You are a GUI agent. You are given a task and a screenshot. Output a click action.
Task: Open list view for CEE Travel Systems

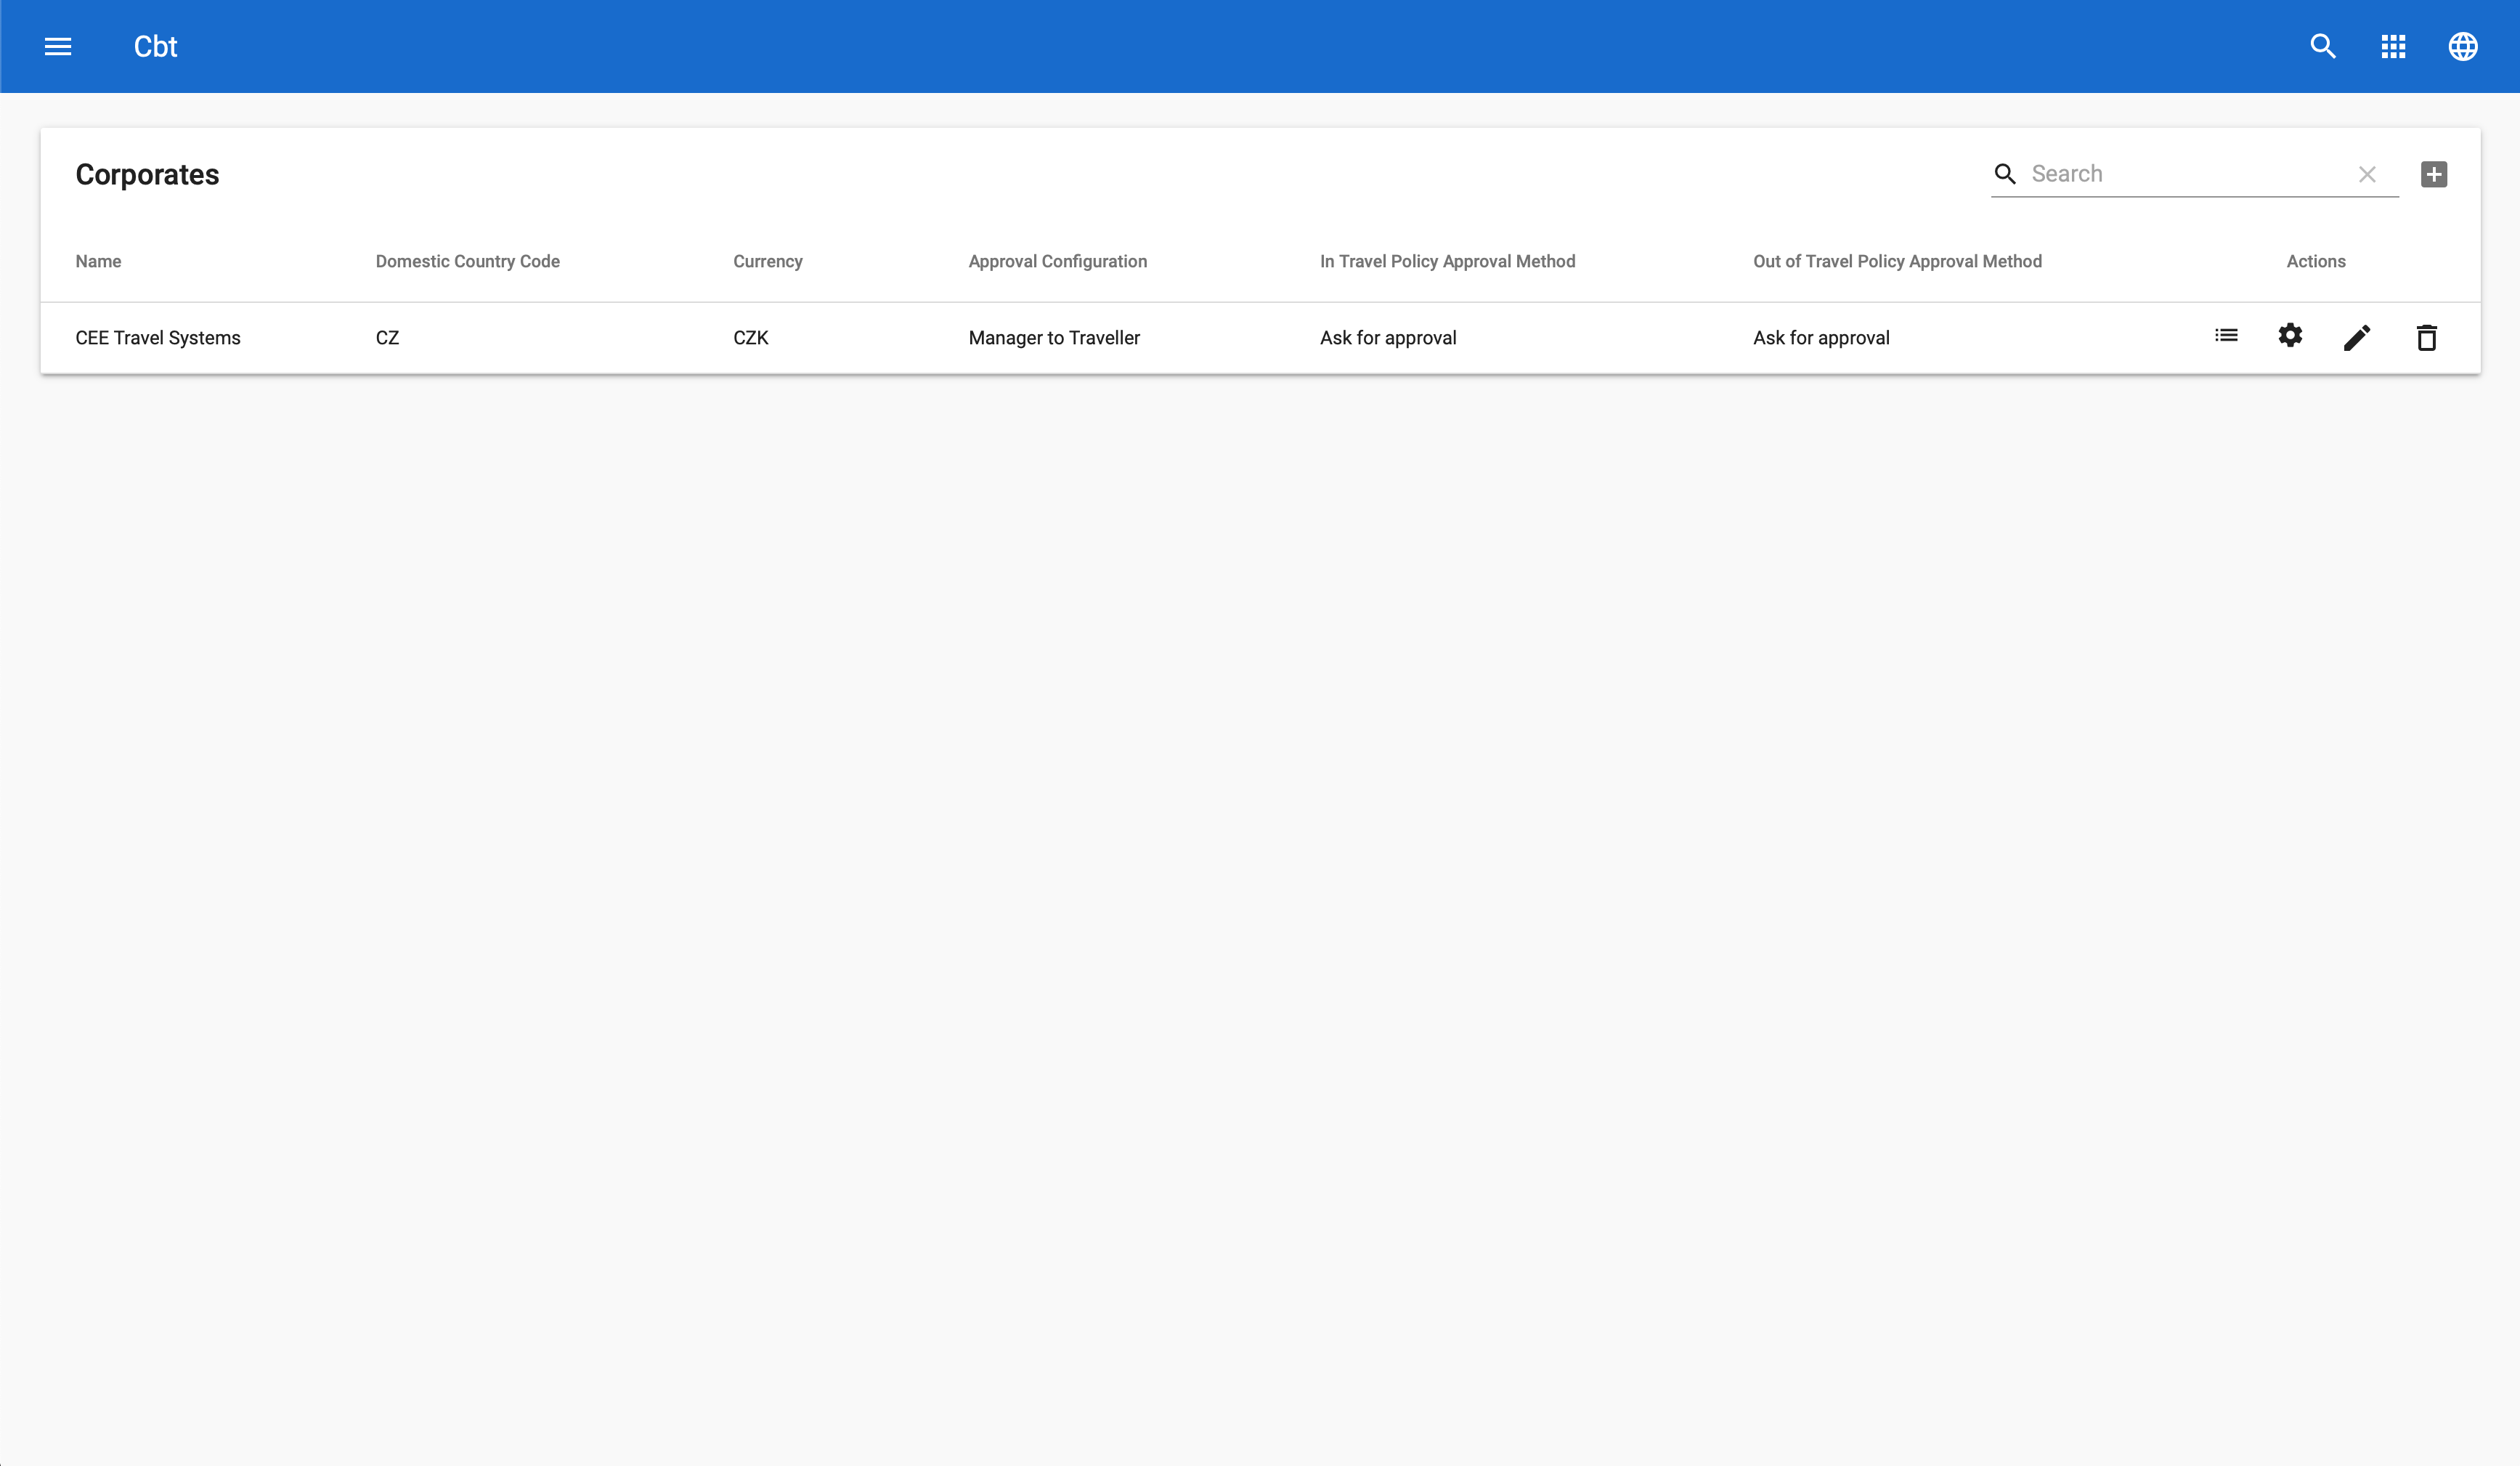(2226, 336)
